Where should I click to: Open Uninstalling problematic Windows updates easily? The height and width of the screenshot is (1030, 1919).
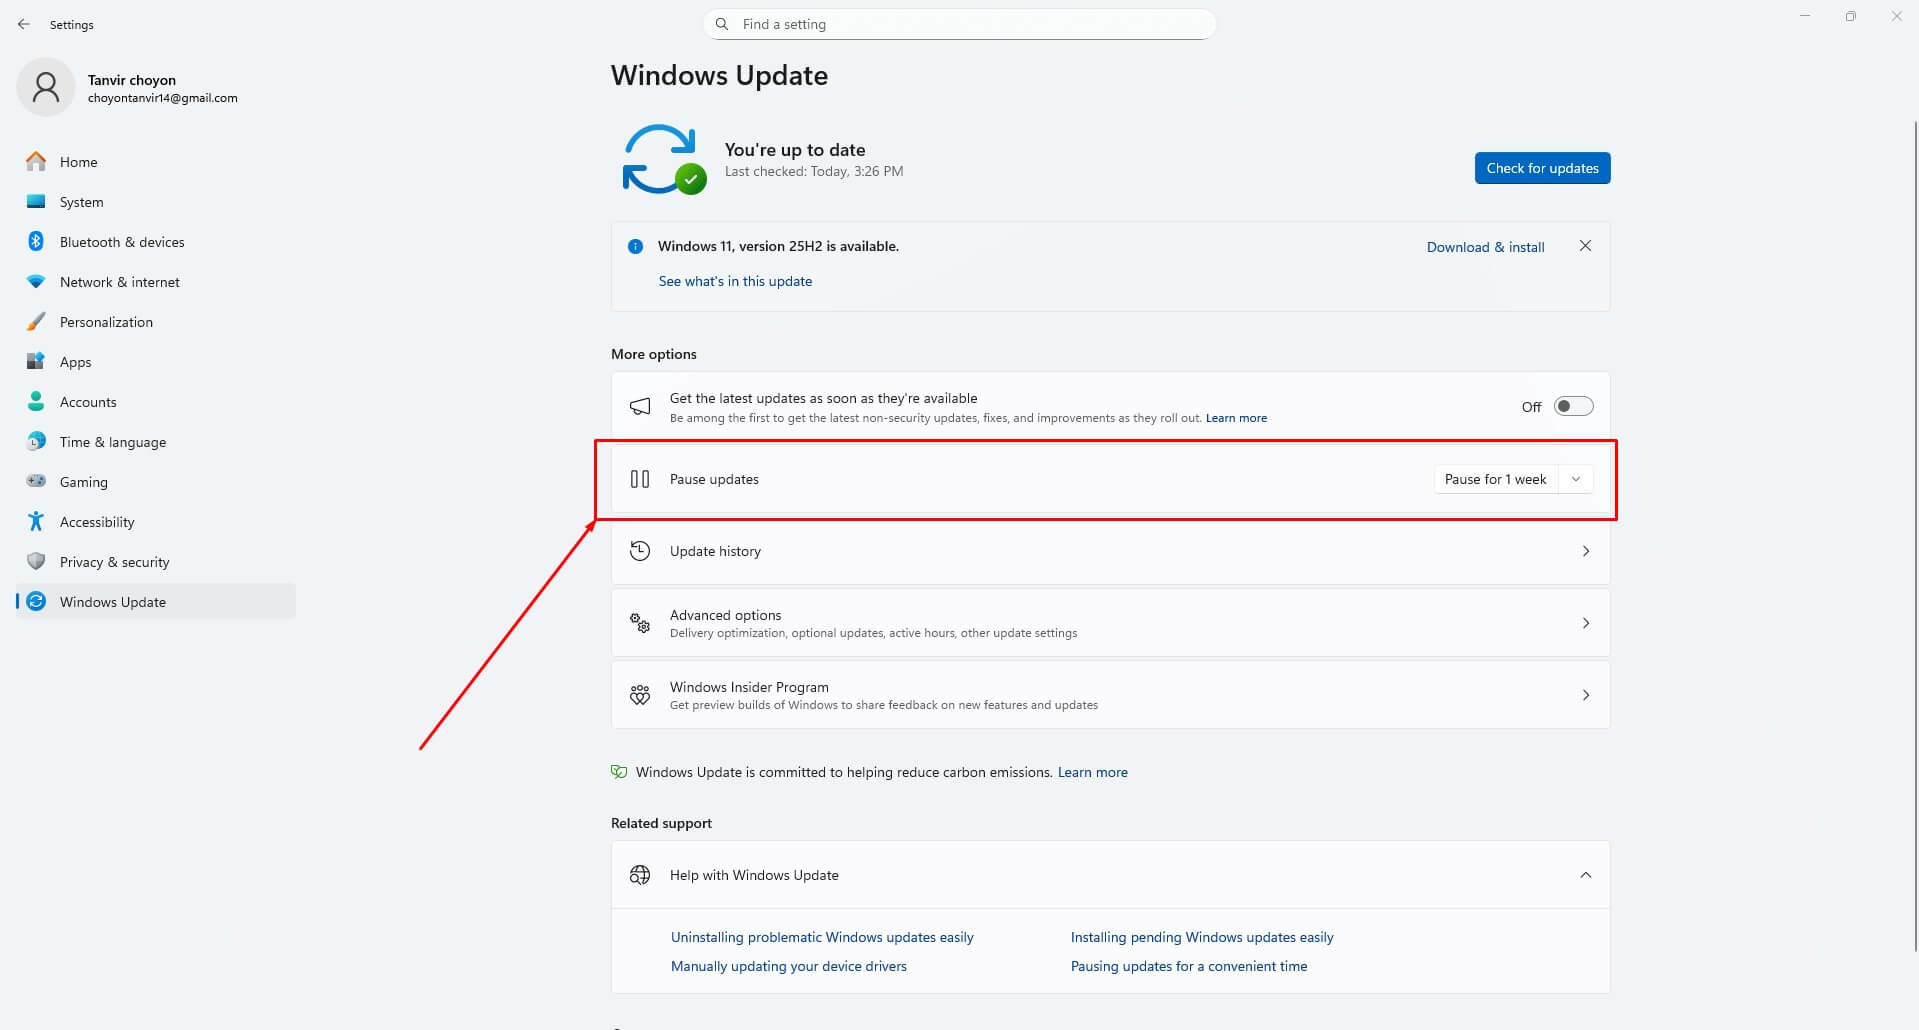(822, 937)
